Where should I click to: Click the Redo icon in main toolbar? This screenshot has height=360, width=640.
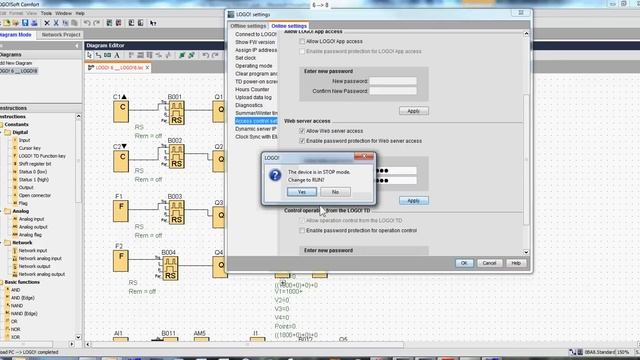97,23
